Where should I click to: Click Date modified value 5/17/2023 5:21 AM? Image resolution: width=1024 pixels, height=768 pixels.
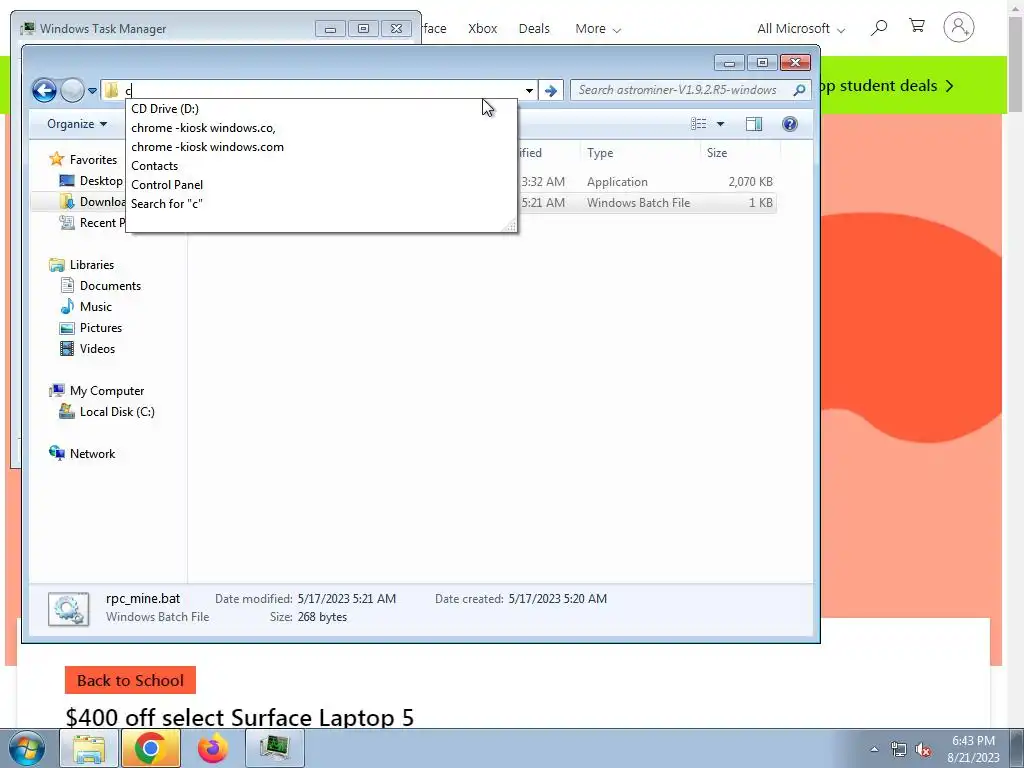coord(347,599)
